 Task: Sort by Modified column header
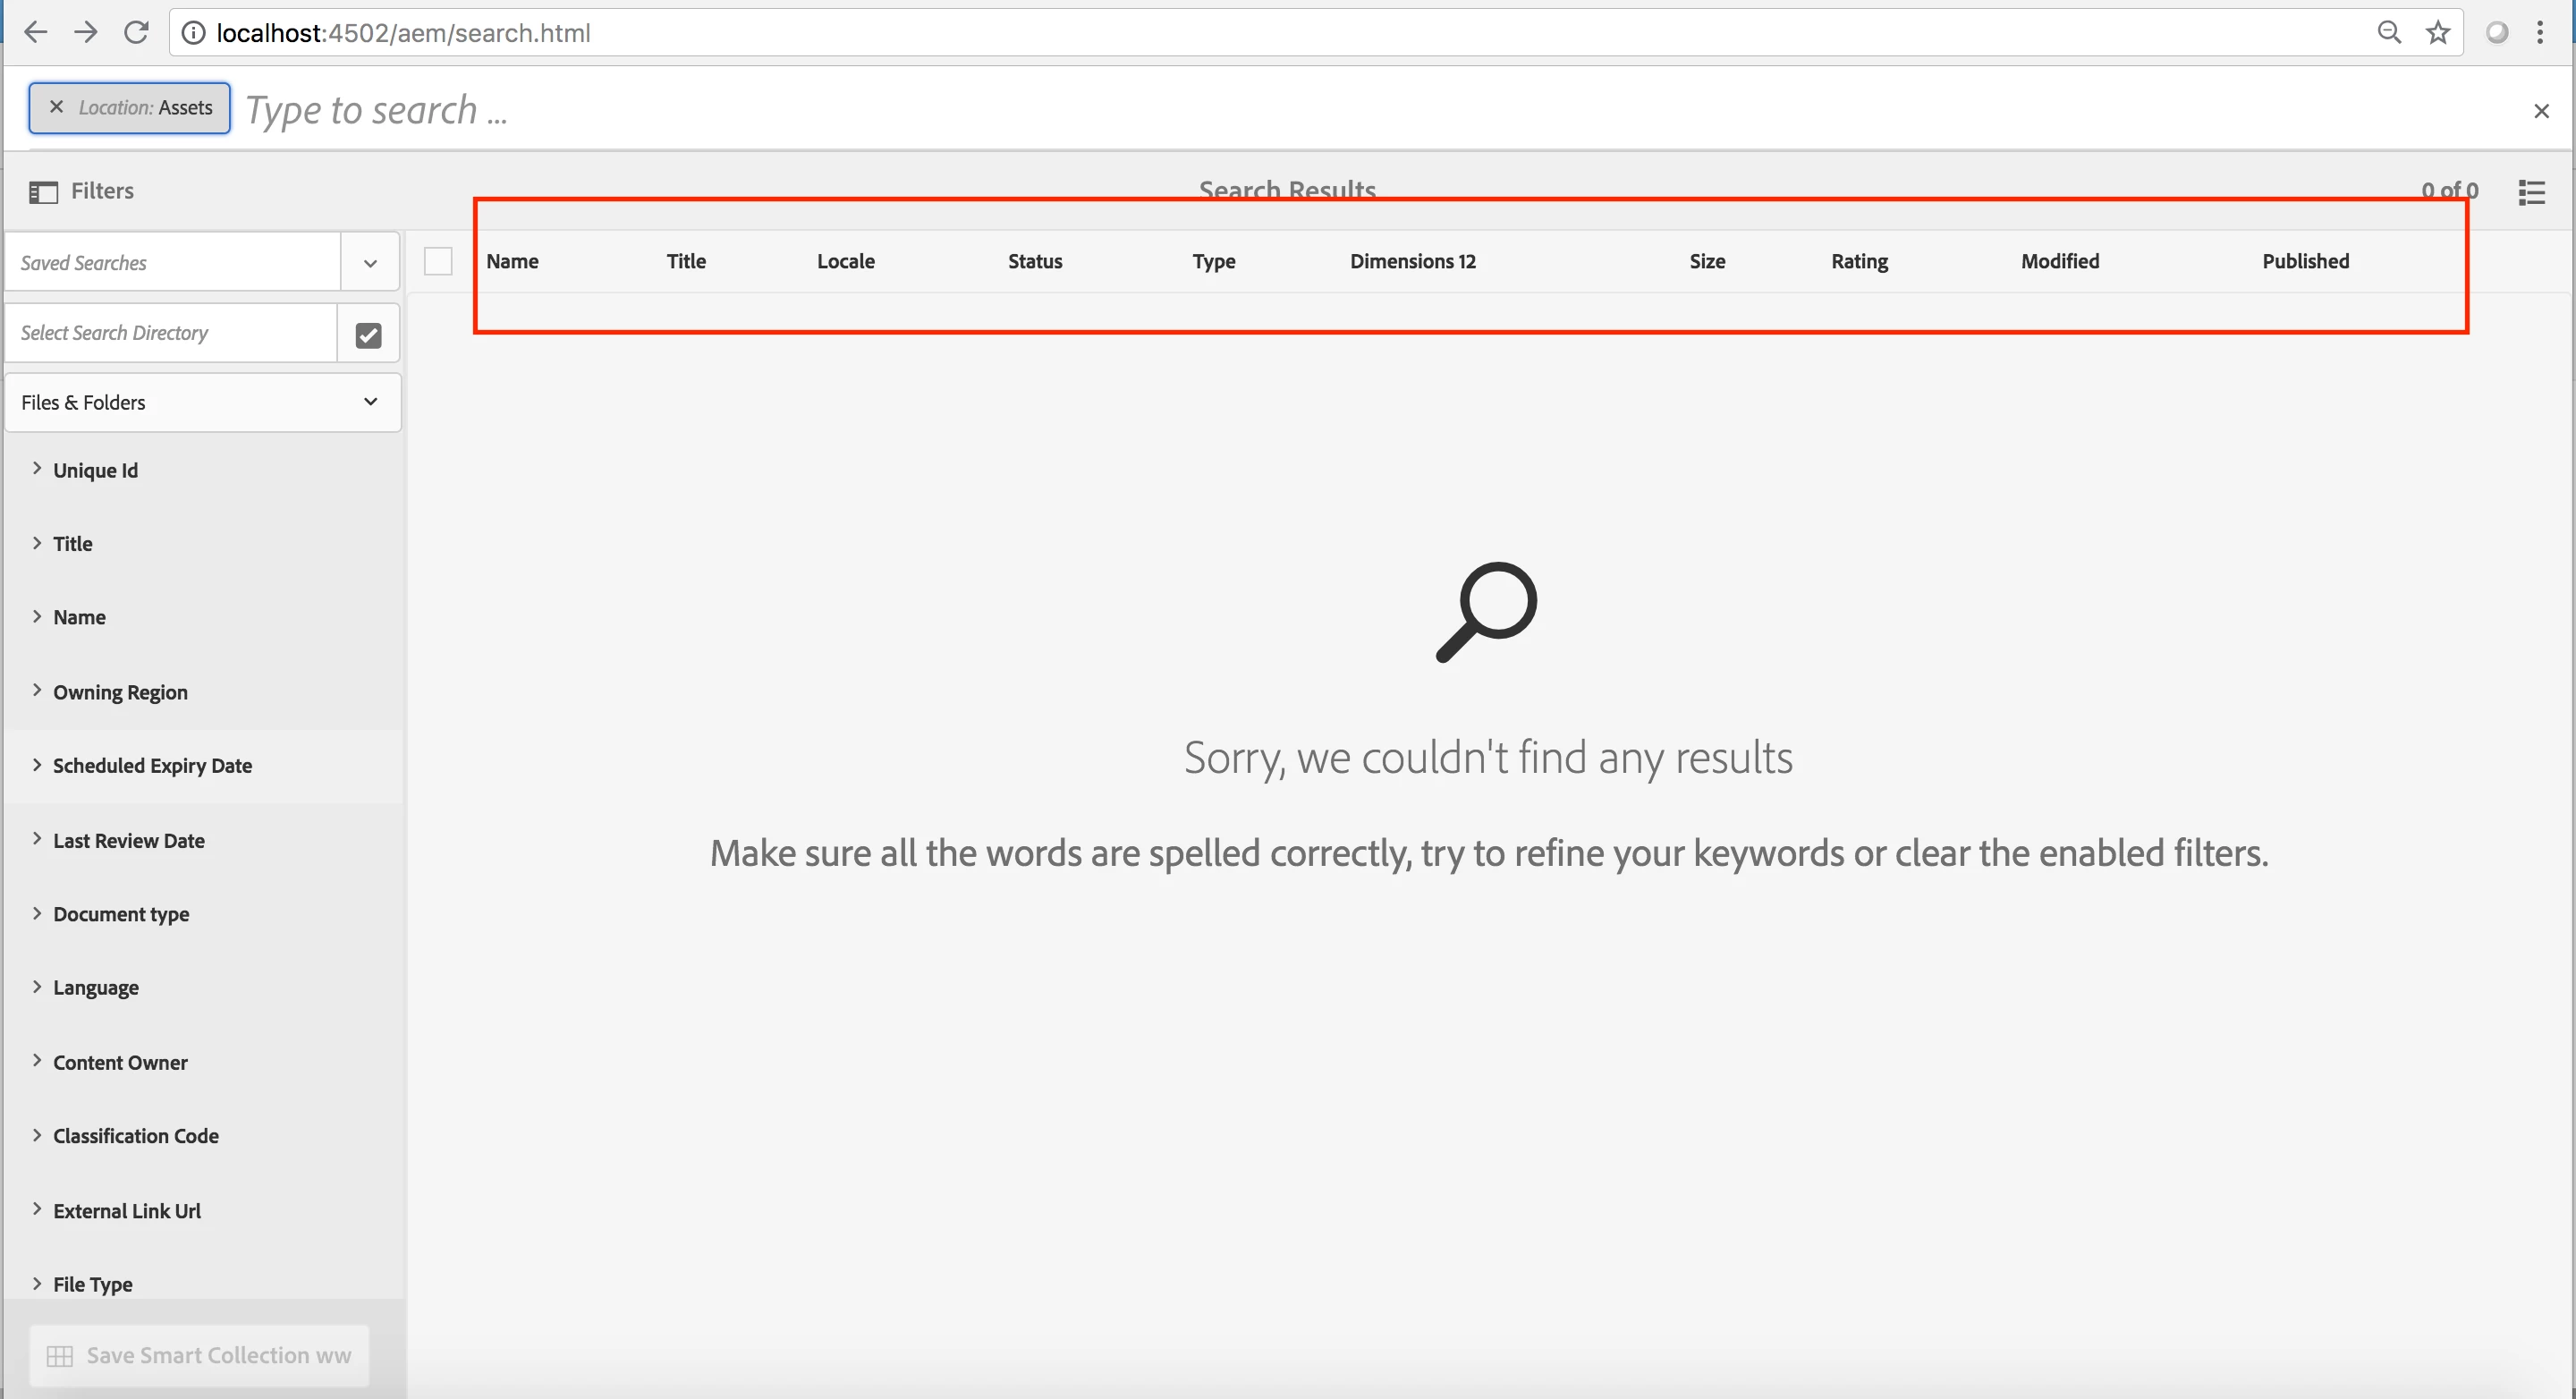click(x=2059, y=261)
